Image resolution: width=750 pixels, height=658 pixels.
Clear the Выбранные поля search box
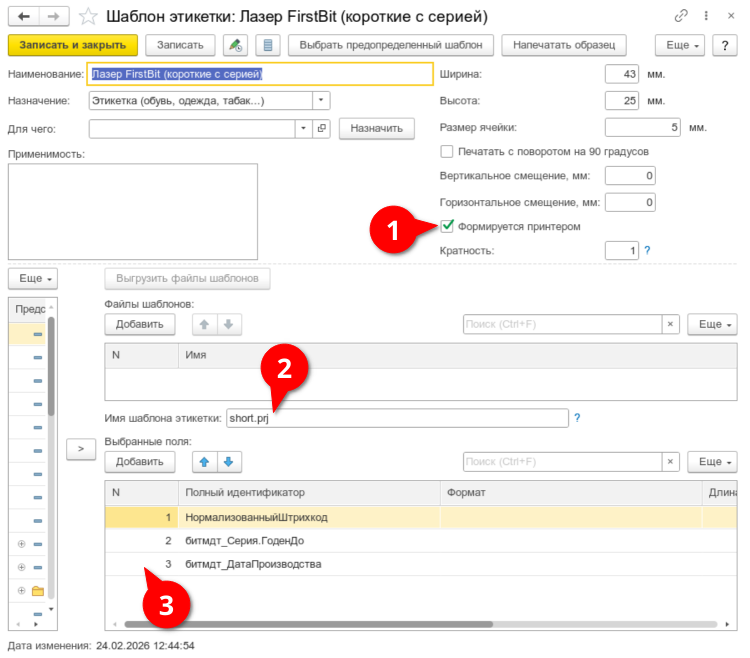pos(670,461)
